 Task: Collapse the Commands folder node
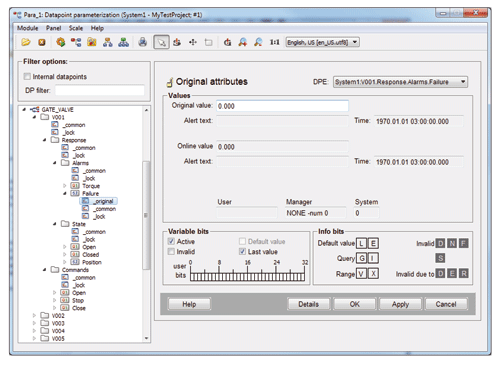tap(45, 270)
